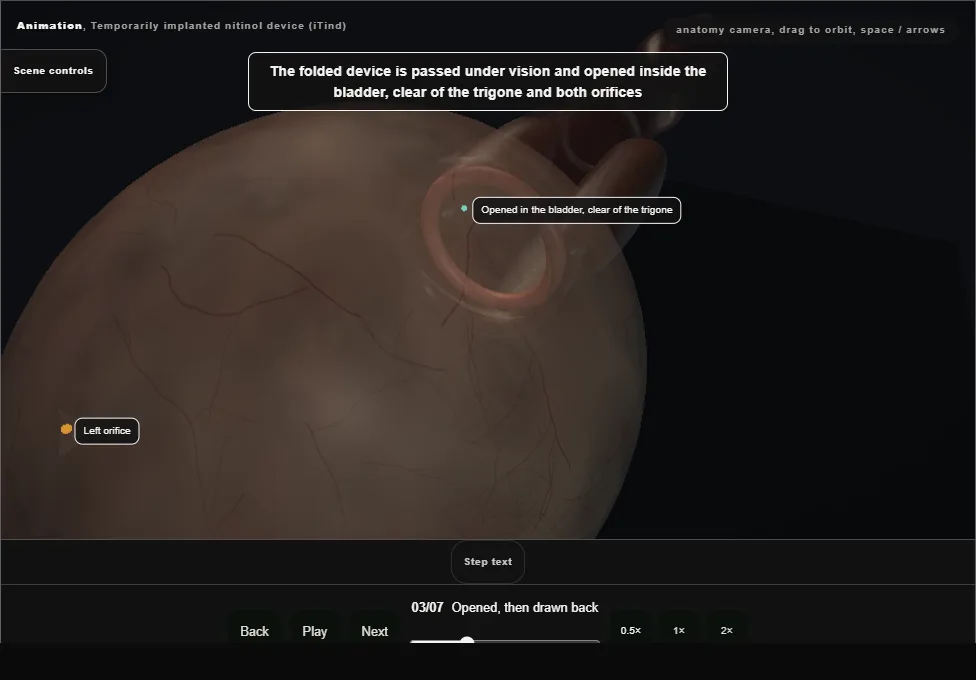Image resolution: width=976 pixels, height=680 pixels.
Task: Click the 'Animation, Temporarily implanted nitinol device' title
Action: coord(181,26)
